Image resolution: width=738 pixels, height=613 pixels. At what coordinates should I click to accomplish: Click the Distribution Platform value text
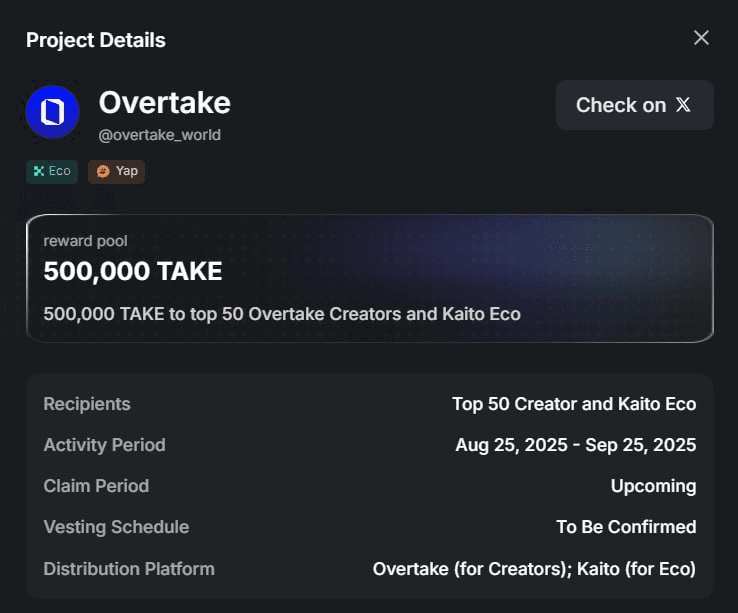coord(534,569)
